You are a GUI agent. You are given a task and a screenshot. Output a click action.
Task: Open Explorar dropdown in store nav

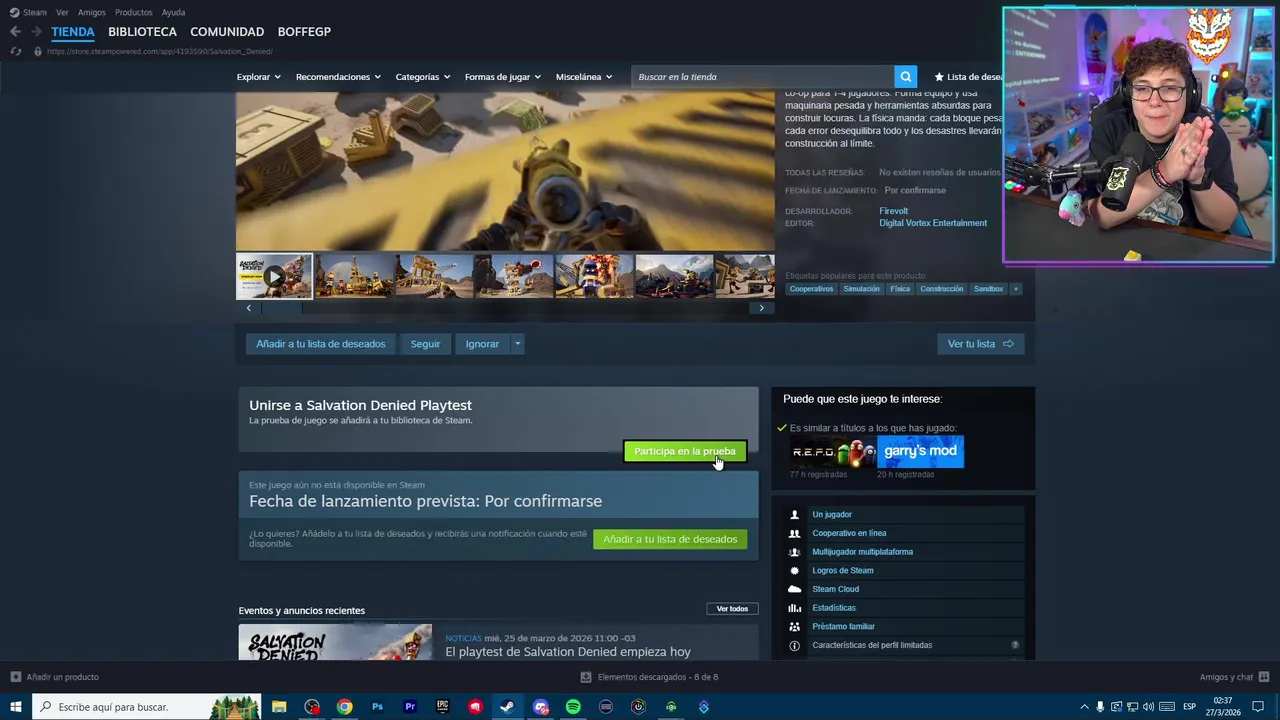point(258,77)
